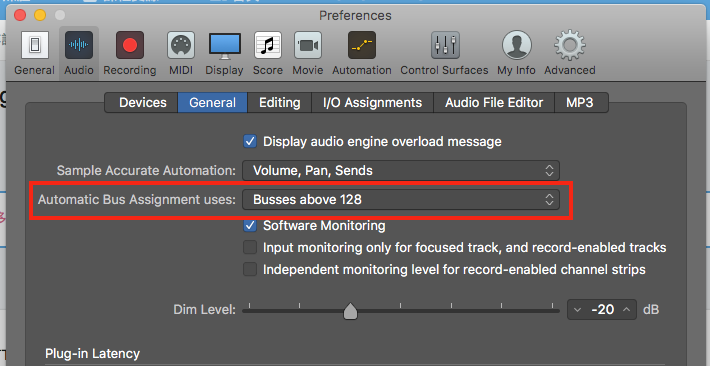
Task: Increase Dim Level with up arrow
Action: (x=627, y=309)
